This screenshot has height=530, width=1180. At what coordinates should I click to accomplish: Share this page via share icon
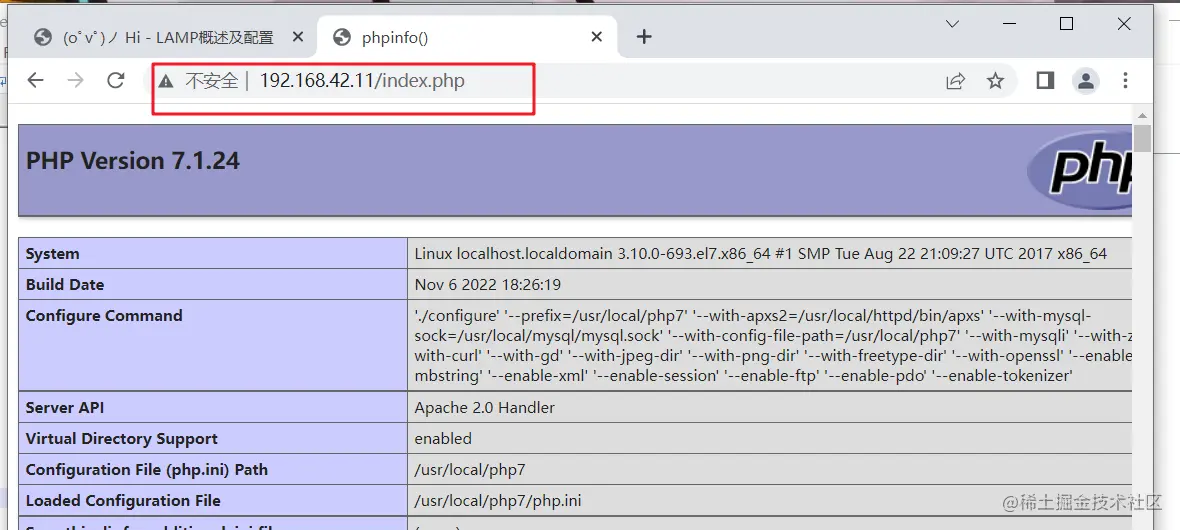955,81
